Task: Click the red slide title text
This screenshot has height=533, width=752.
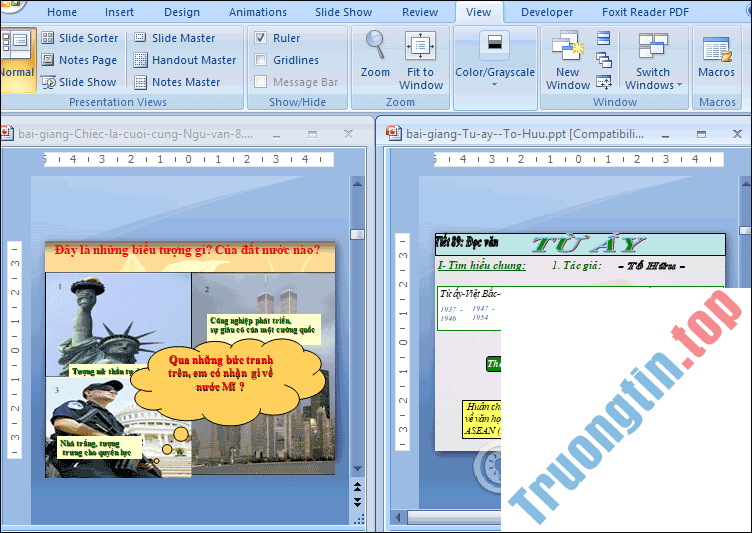Action: point(187,250)
